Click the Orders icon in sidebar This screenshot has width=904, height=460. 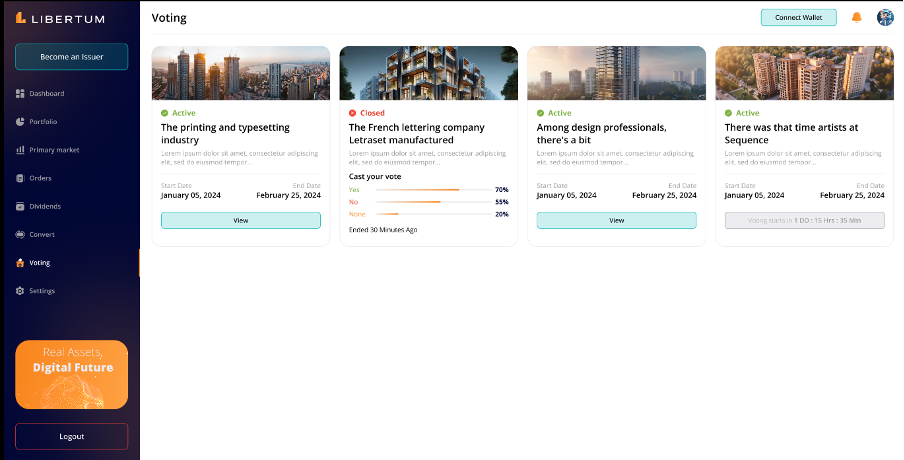tap(20, 178)
